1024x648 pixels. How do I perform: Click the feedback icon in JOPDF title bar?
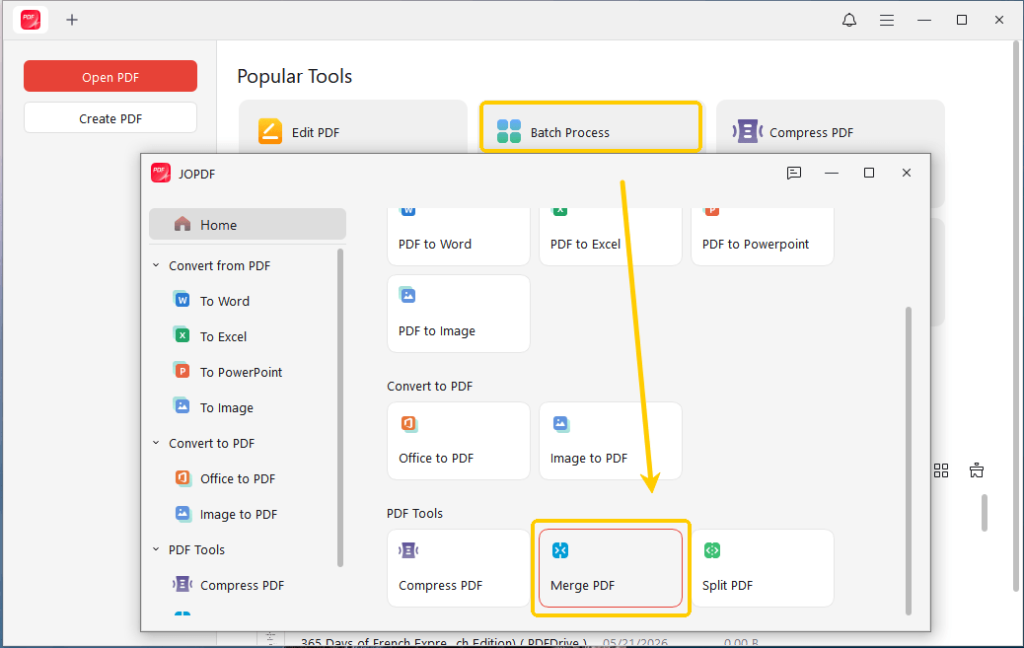(x=794, y=173)
